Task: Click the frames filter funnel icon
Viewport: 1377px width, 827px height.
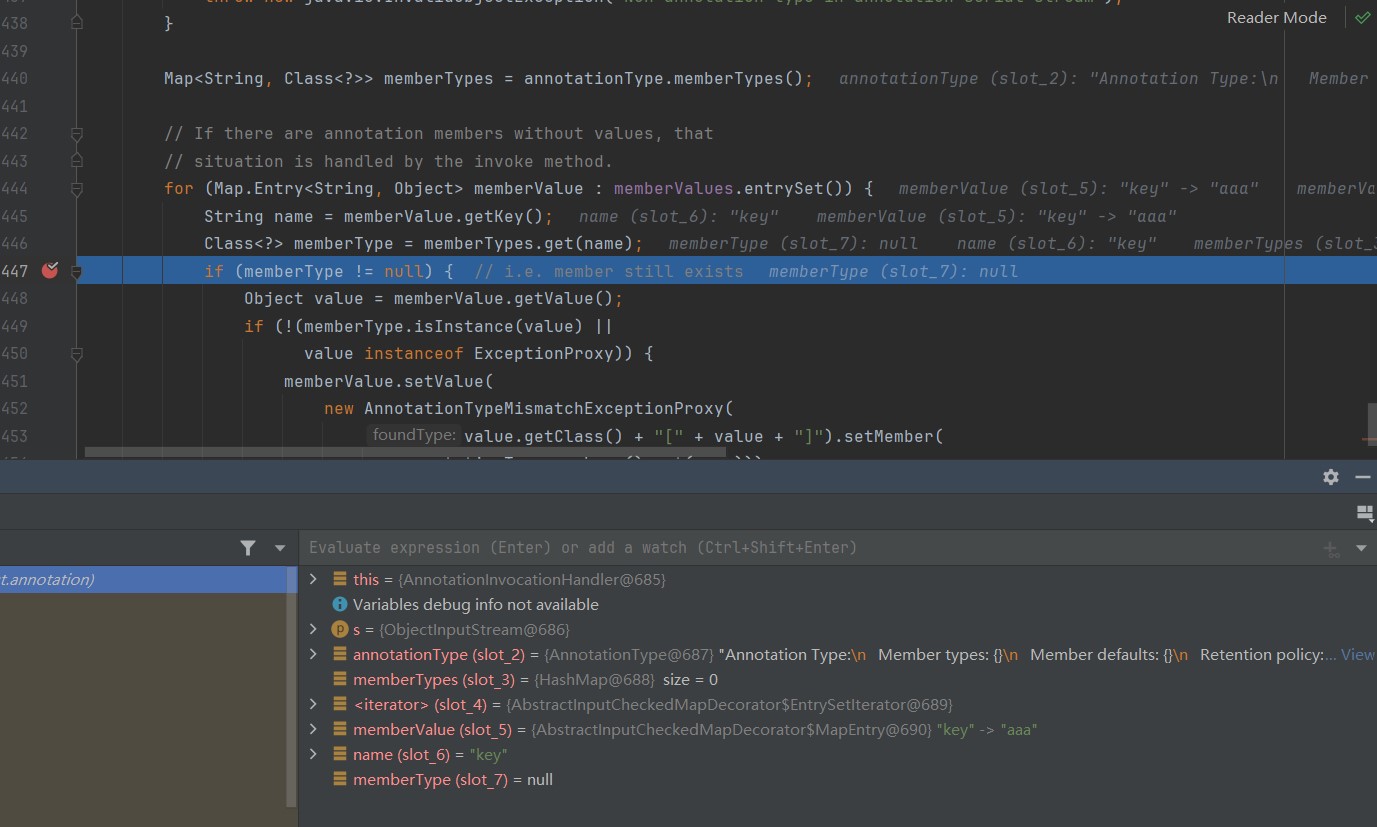Action: point(248,547)
